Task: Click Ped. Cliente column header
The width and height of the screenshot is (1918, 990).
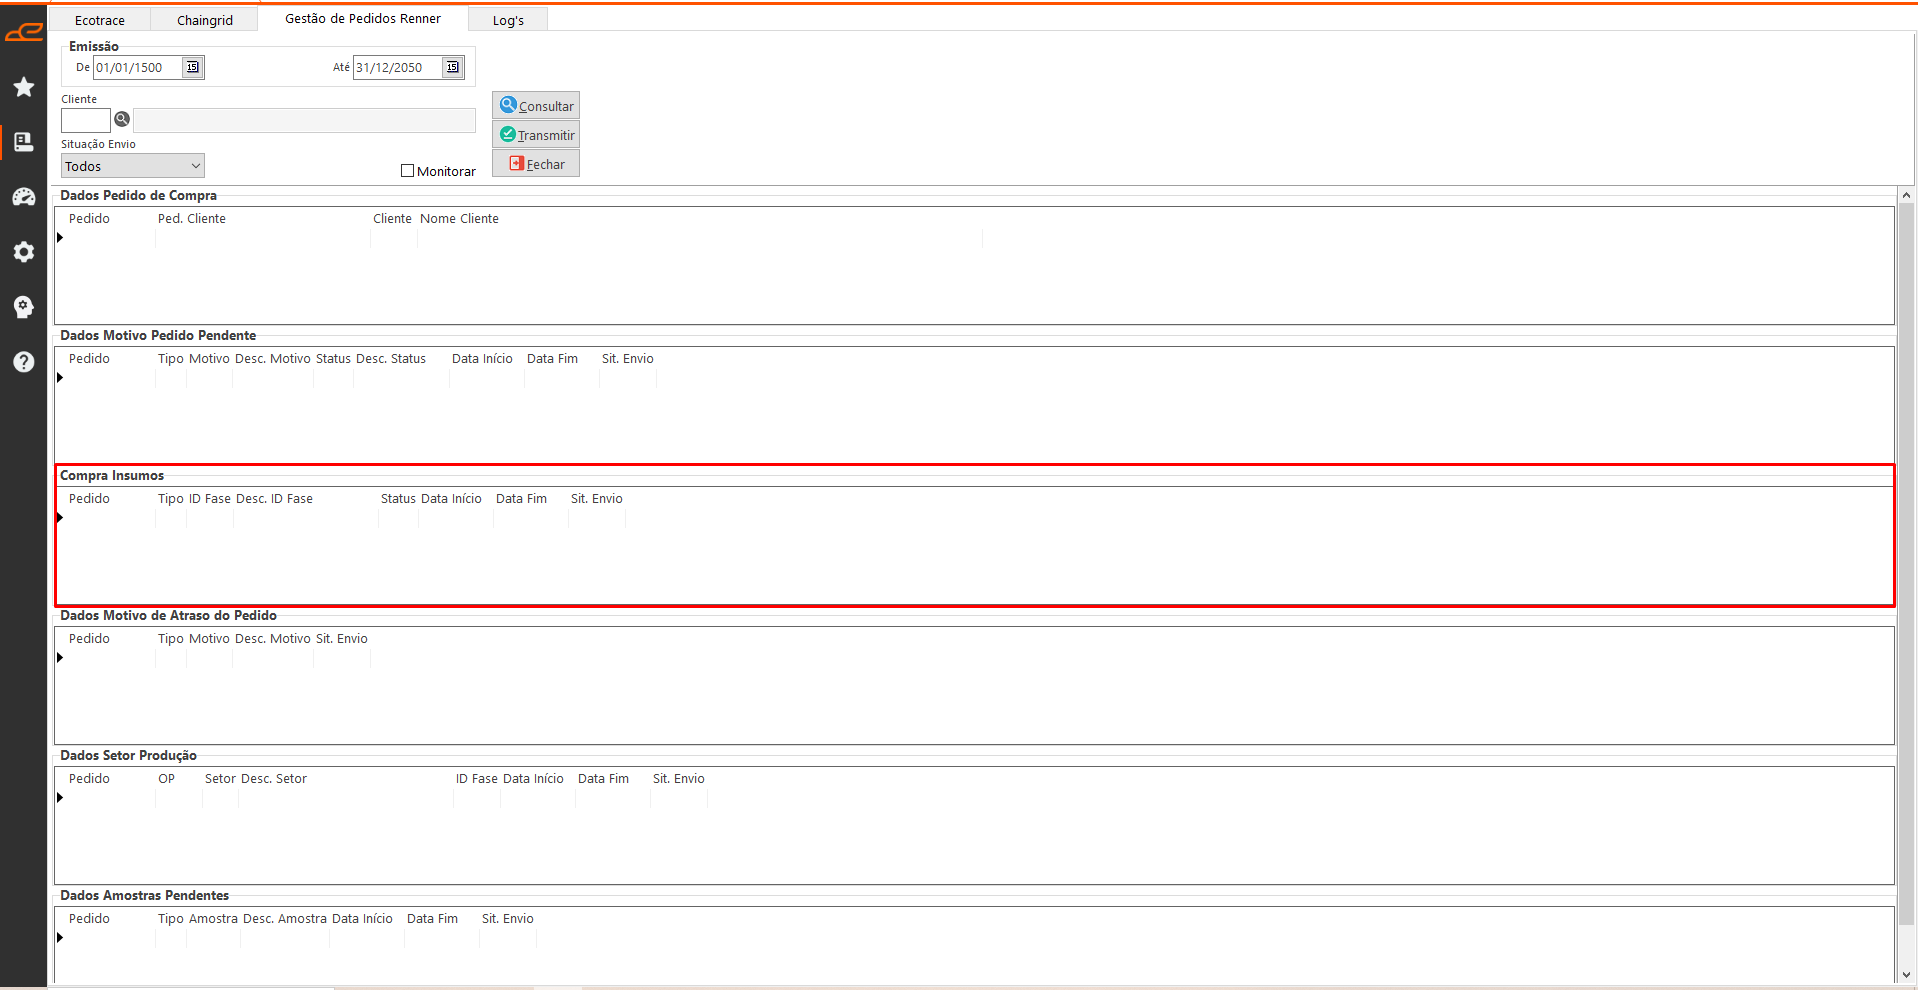Action: click(192, 219)
